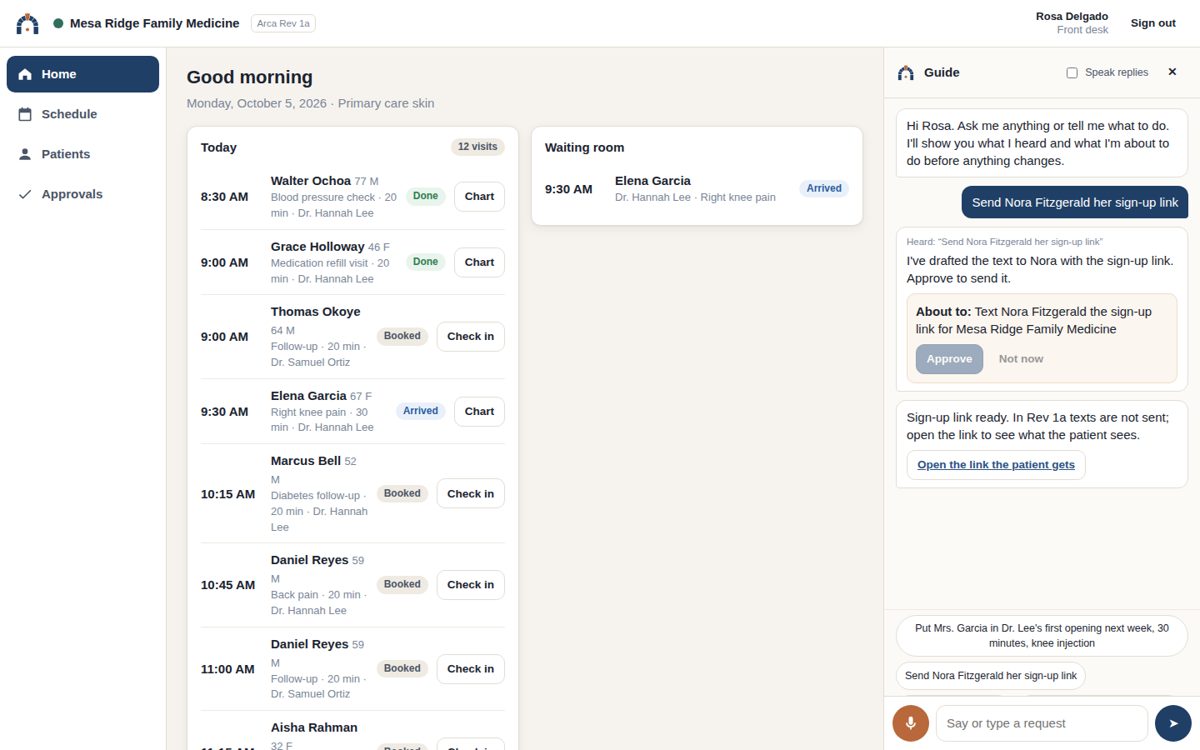Check in Thomas Okoye

click(470, 337)
